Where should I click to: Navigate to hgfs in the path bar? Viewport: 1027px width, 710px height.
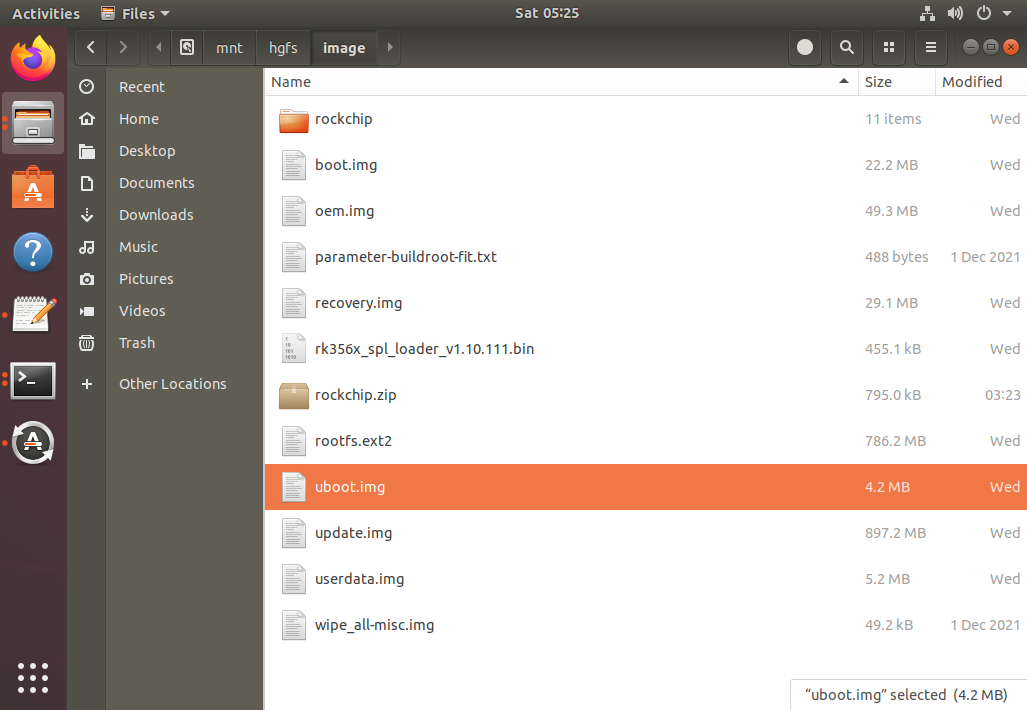[x=283, y=47]
